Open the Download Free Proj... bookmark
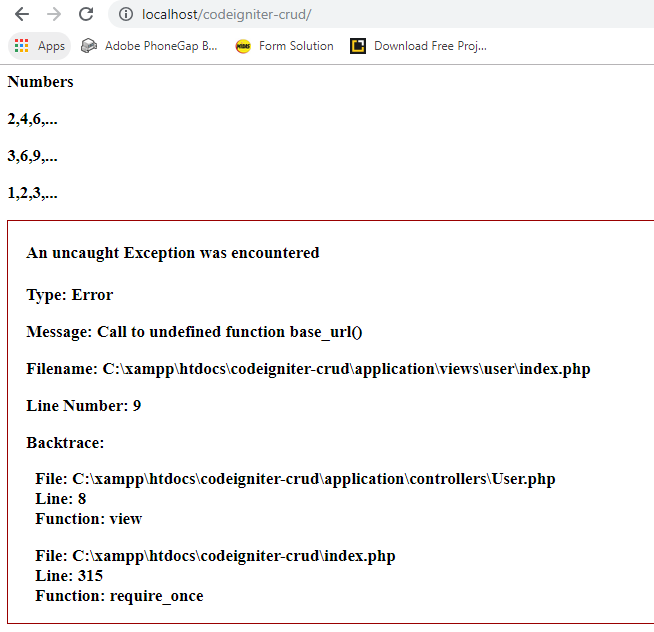The image size is (654, 632). pos(418,46)
